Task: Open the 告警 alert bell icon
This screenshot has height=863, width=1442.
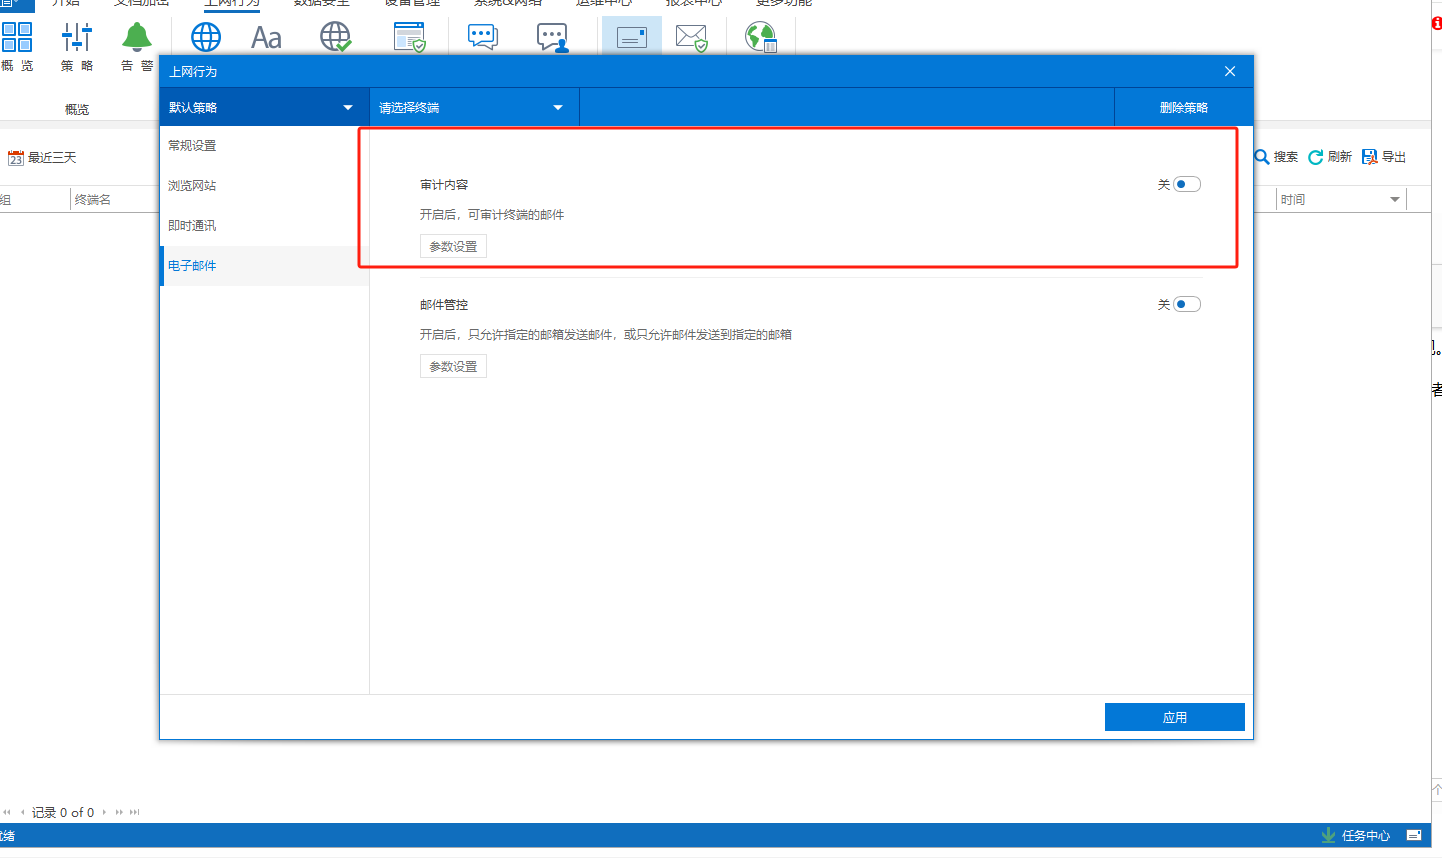Action: [x=137, y=38]
